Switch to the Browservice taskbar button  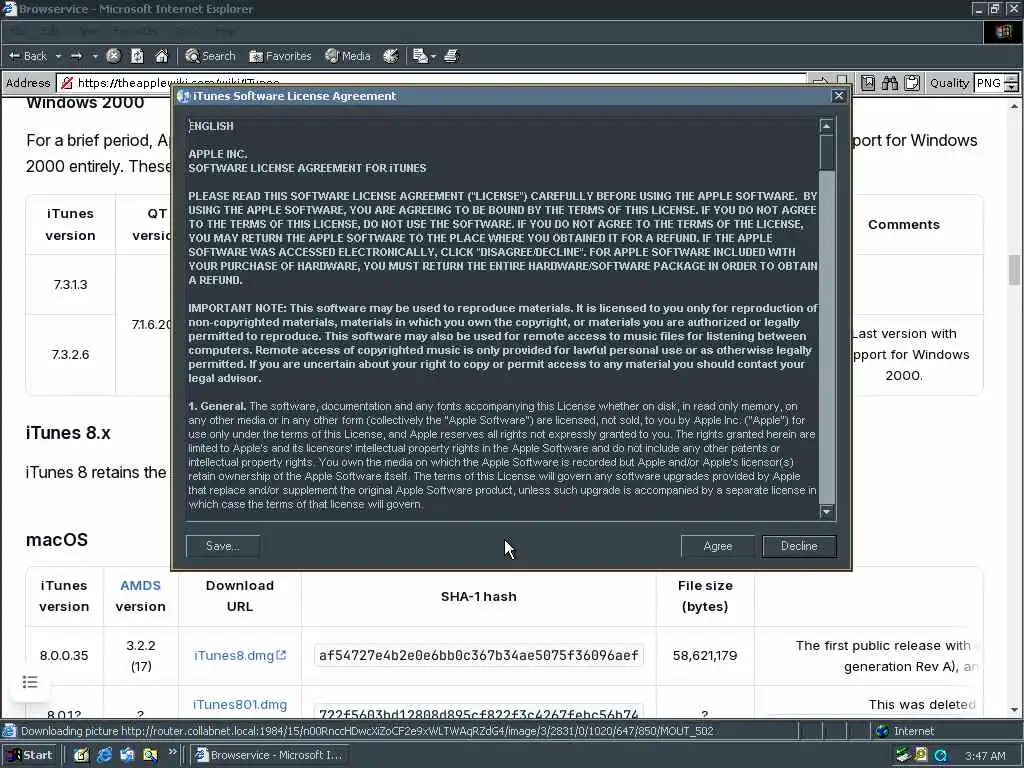point(268,755)
